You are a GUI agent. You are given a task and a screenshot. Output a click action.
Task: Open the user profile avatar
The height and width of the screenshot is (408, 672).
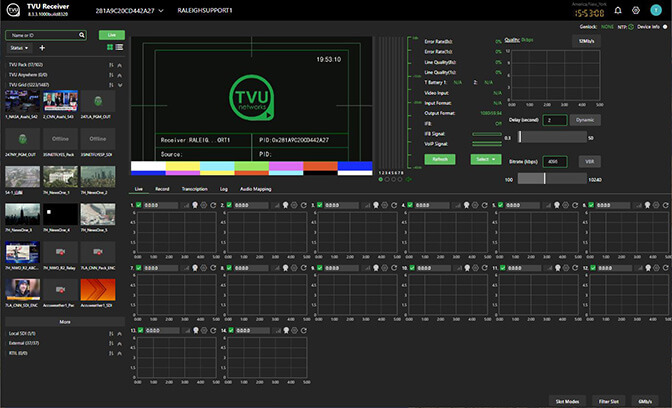click(x=656, y=10)
